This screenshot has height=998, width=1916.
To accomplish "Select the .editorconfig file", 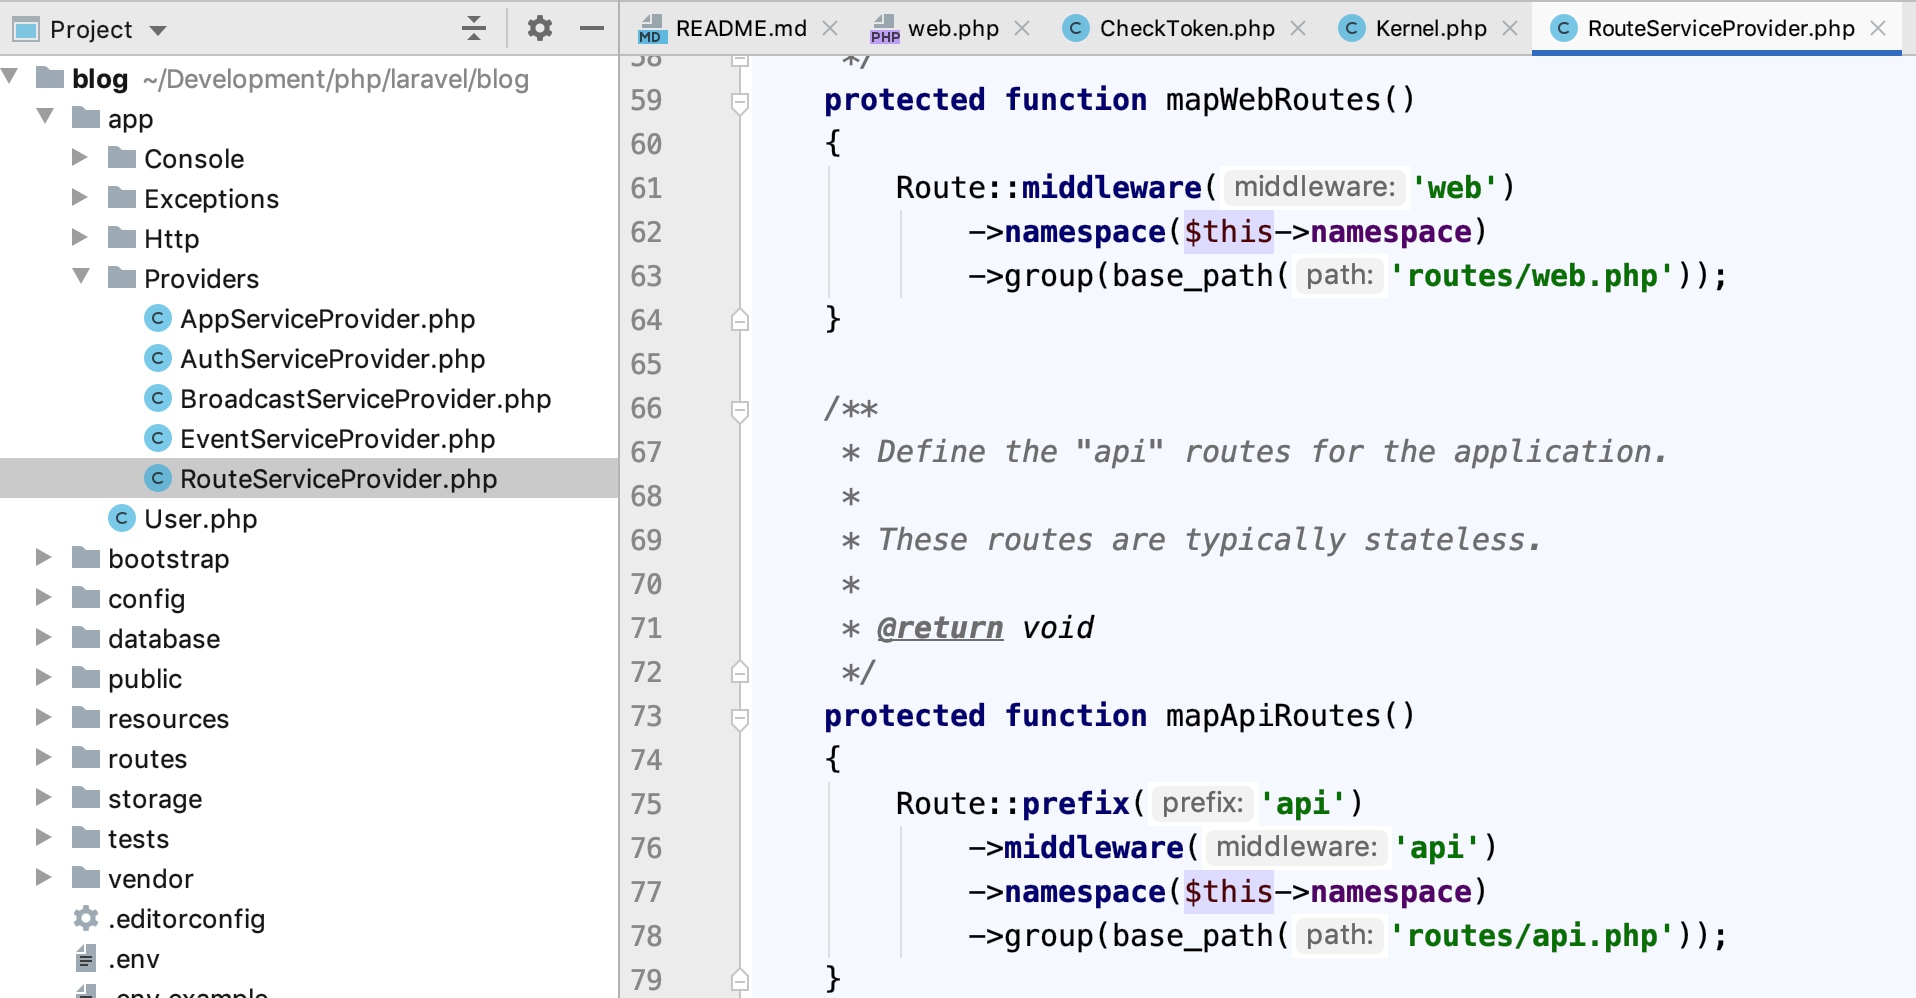I will [186, 919].
